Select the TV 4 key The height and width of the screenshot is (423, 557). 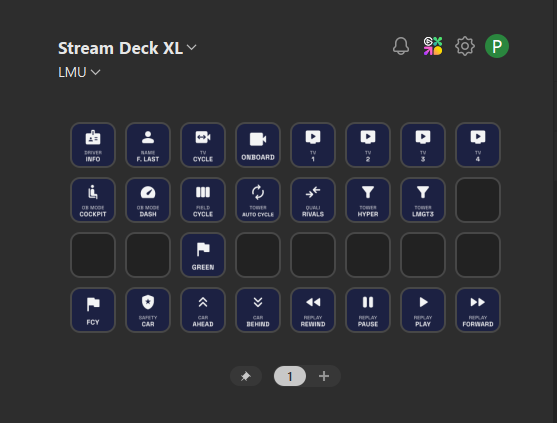[x=478, y=145]
